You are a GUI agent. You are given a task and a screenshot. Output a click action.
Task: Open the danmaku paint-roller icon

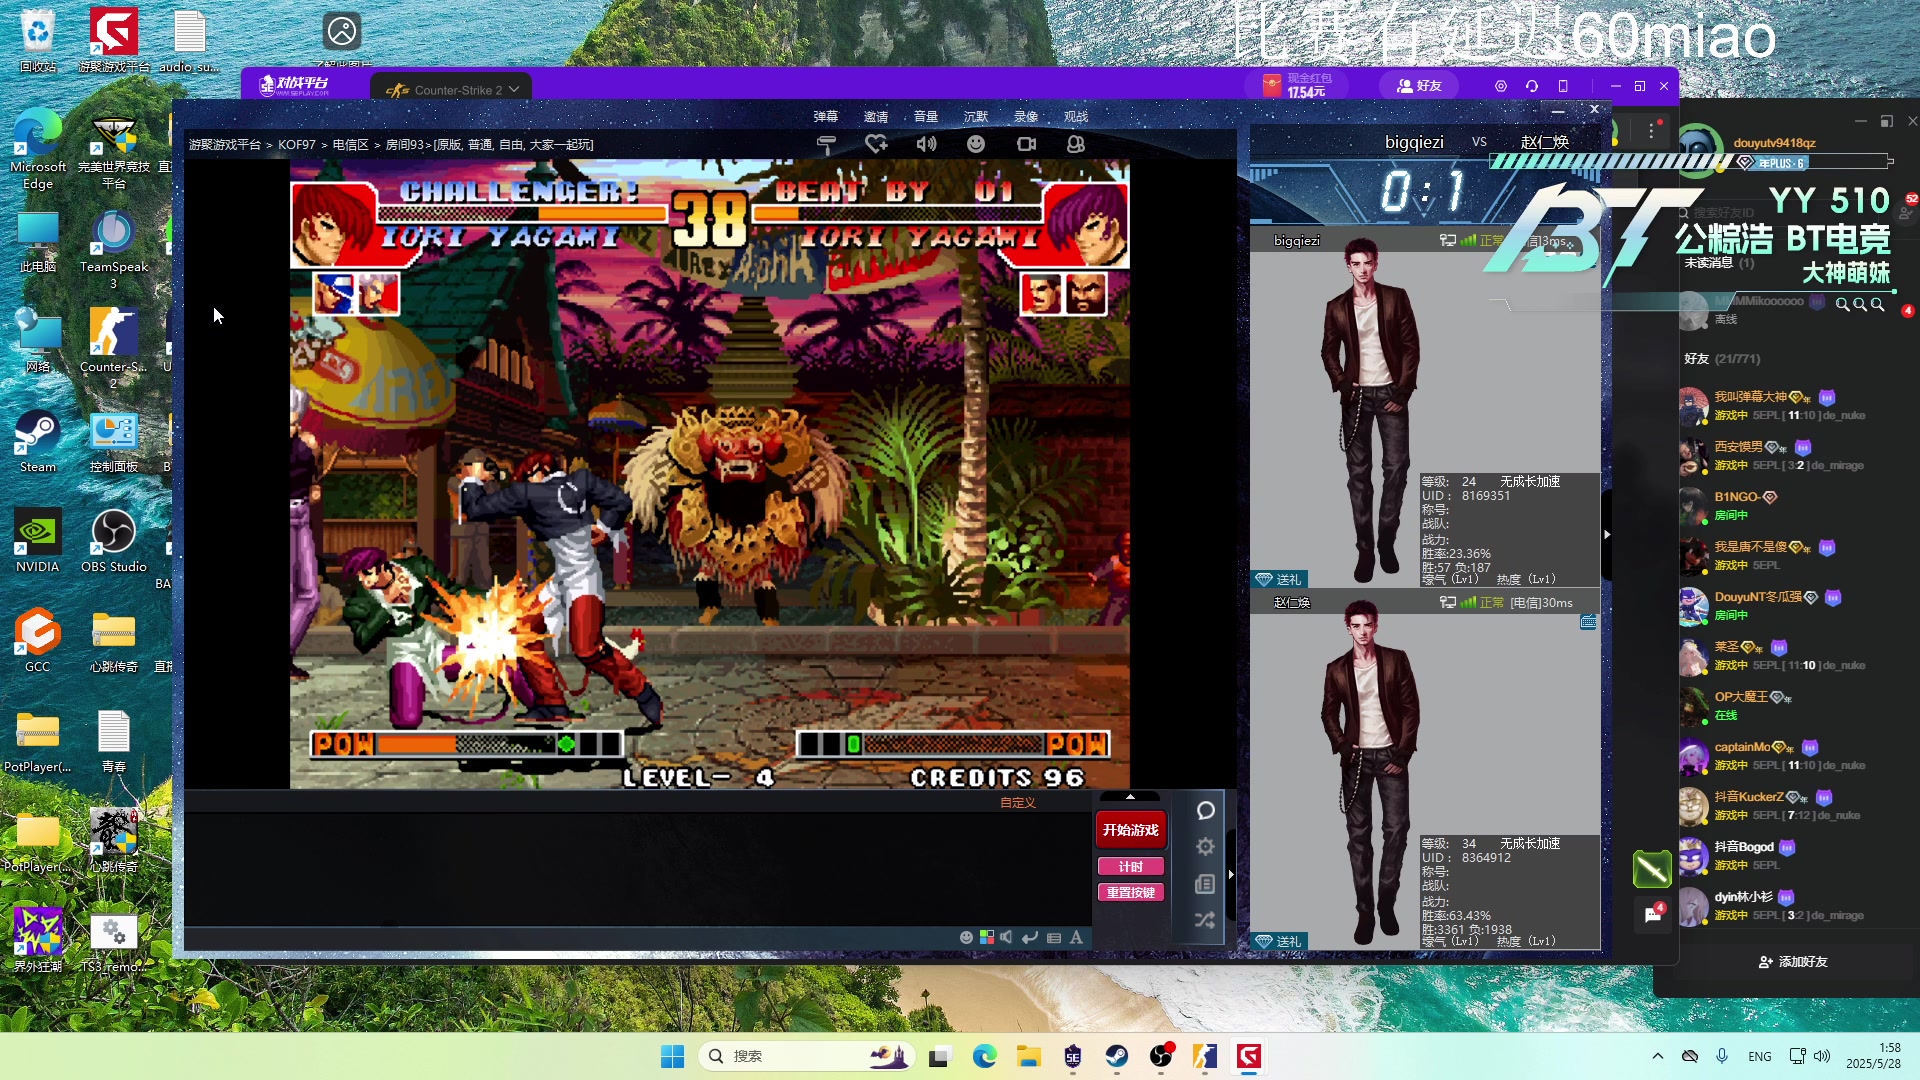pos(826,144)
